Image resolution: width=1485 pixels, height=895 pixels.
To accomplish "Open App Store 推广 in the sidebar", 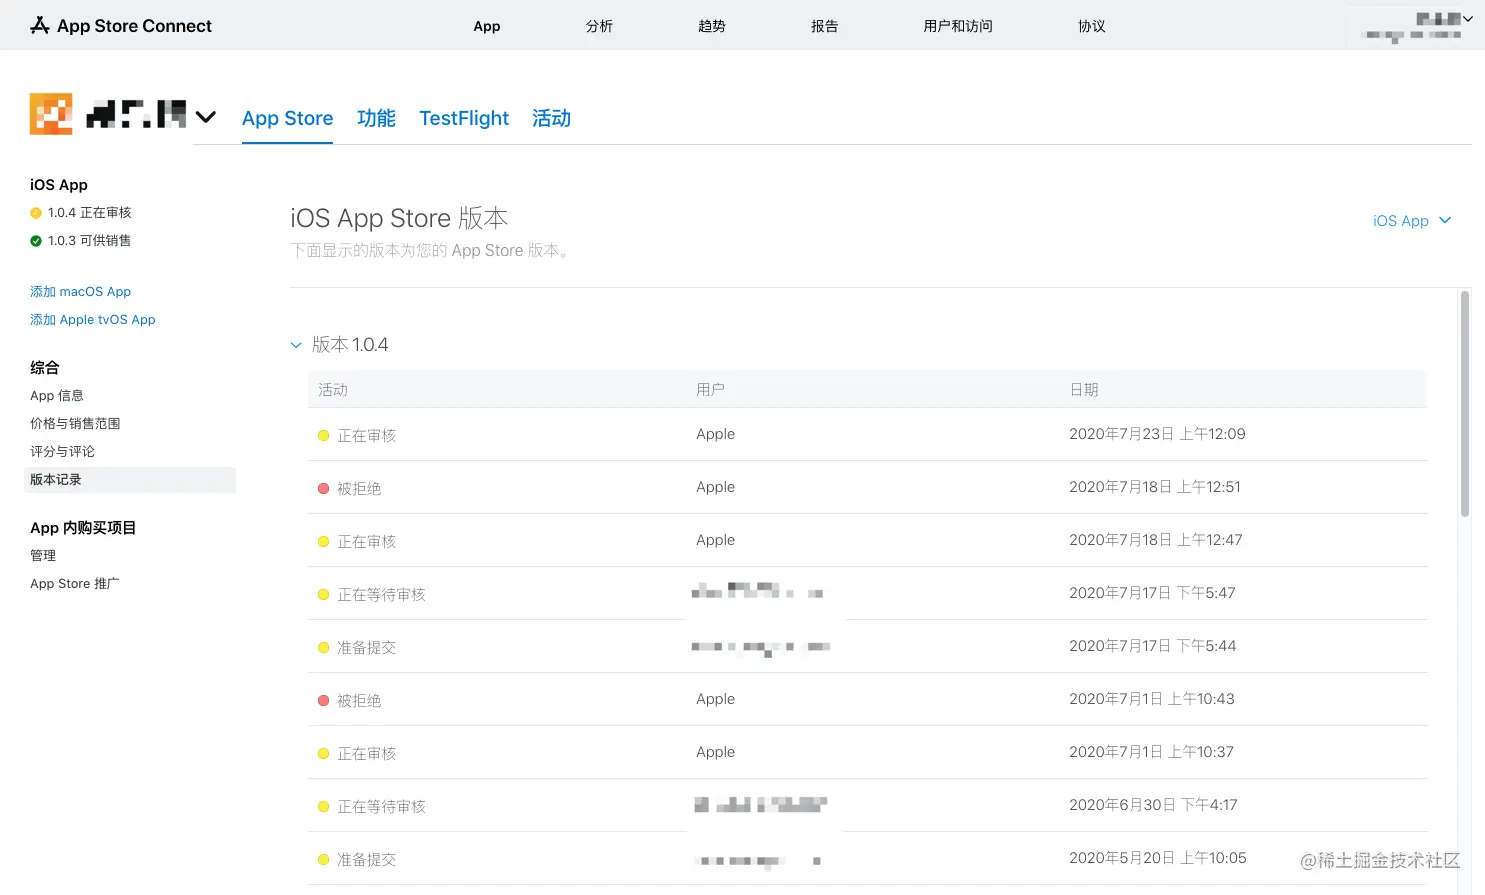I will tap(75, 584).
